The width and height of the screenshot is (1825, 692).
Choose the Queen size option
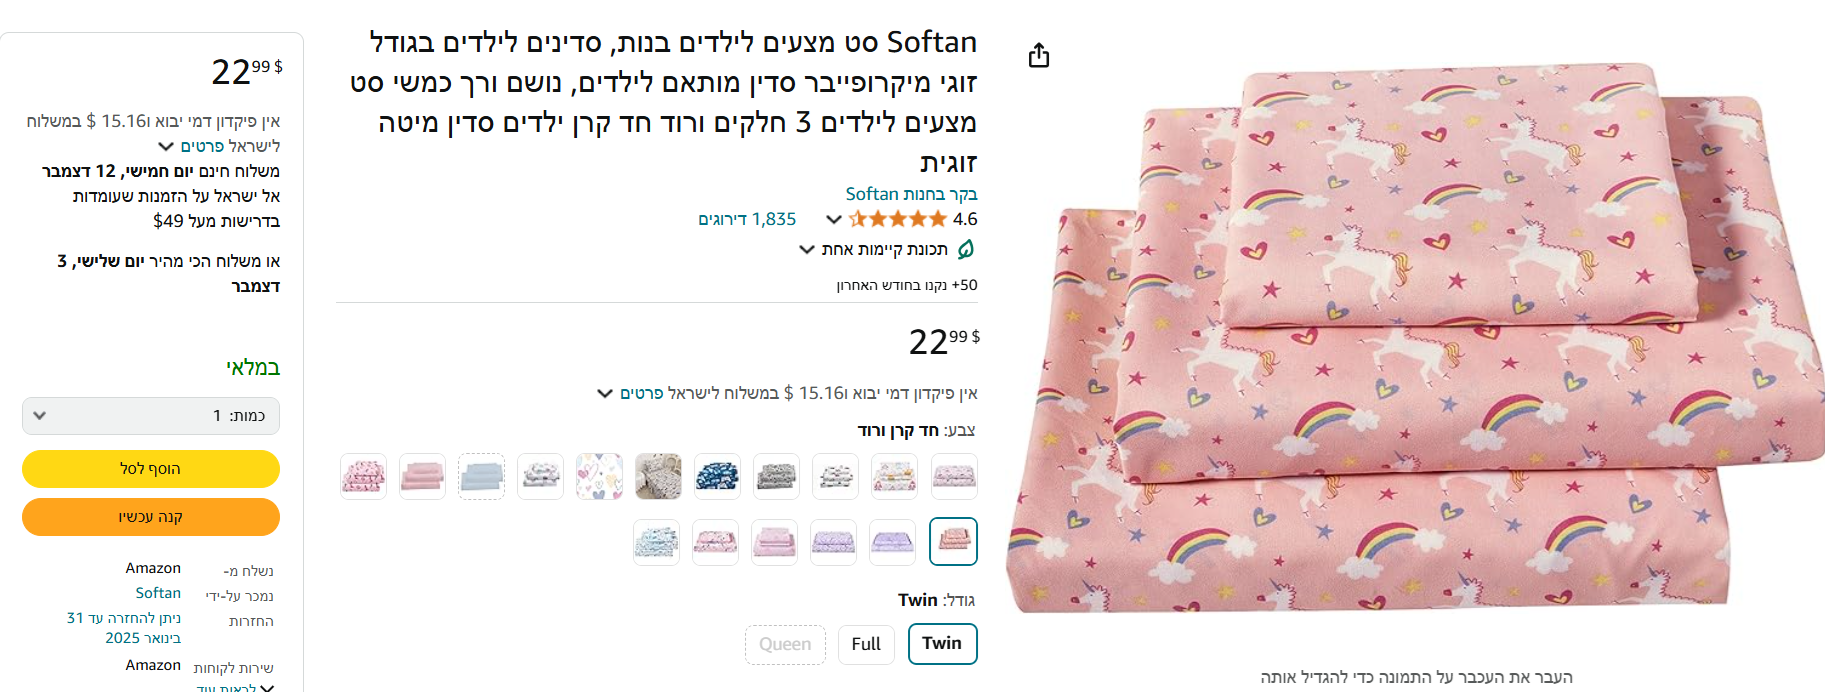point(785,644)
